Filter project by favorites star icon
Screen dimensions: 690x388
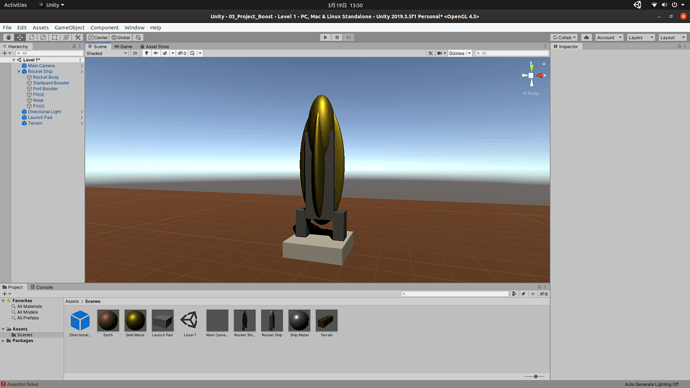click(533, 294)
